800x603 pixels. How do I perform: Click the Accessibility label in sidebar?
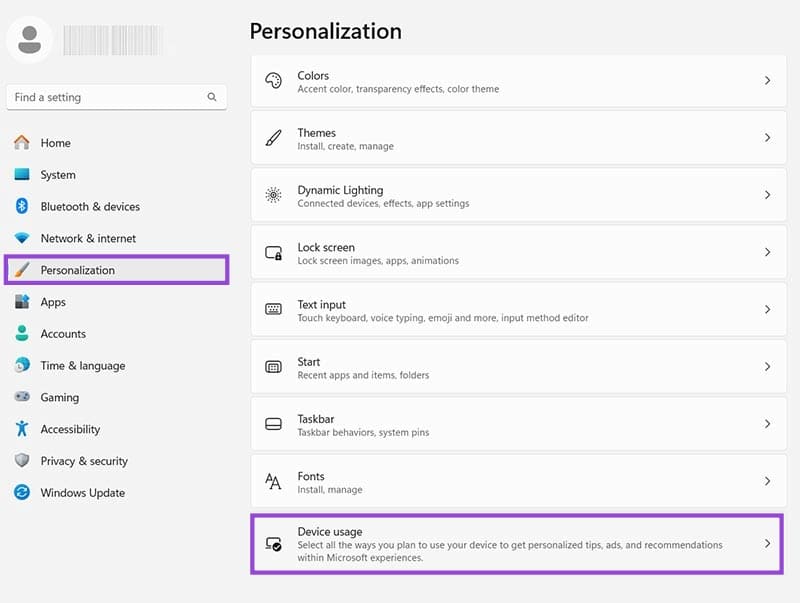click(70, 429)
